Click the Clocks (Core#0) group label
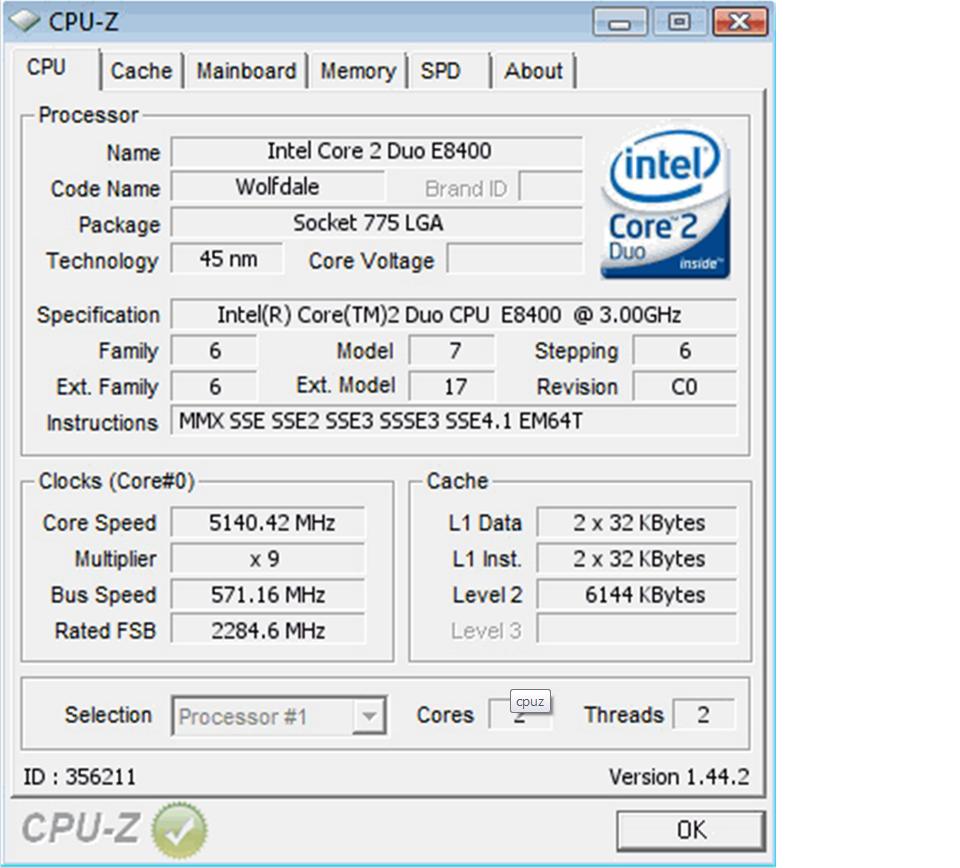This screenshot has height=868, width=960. (116, 481)
